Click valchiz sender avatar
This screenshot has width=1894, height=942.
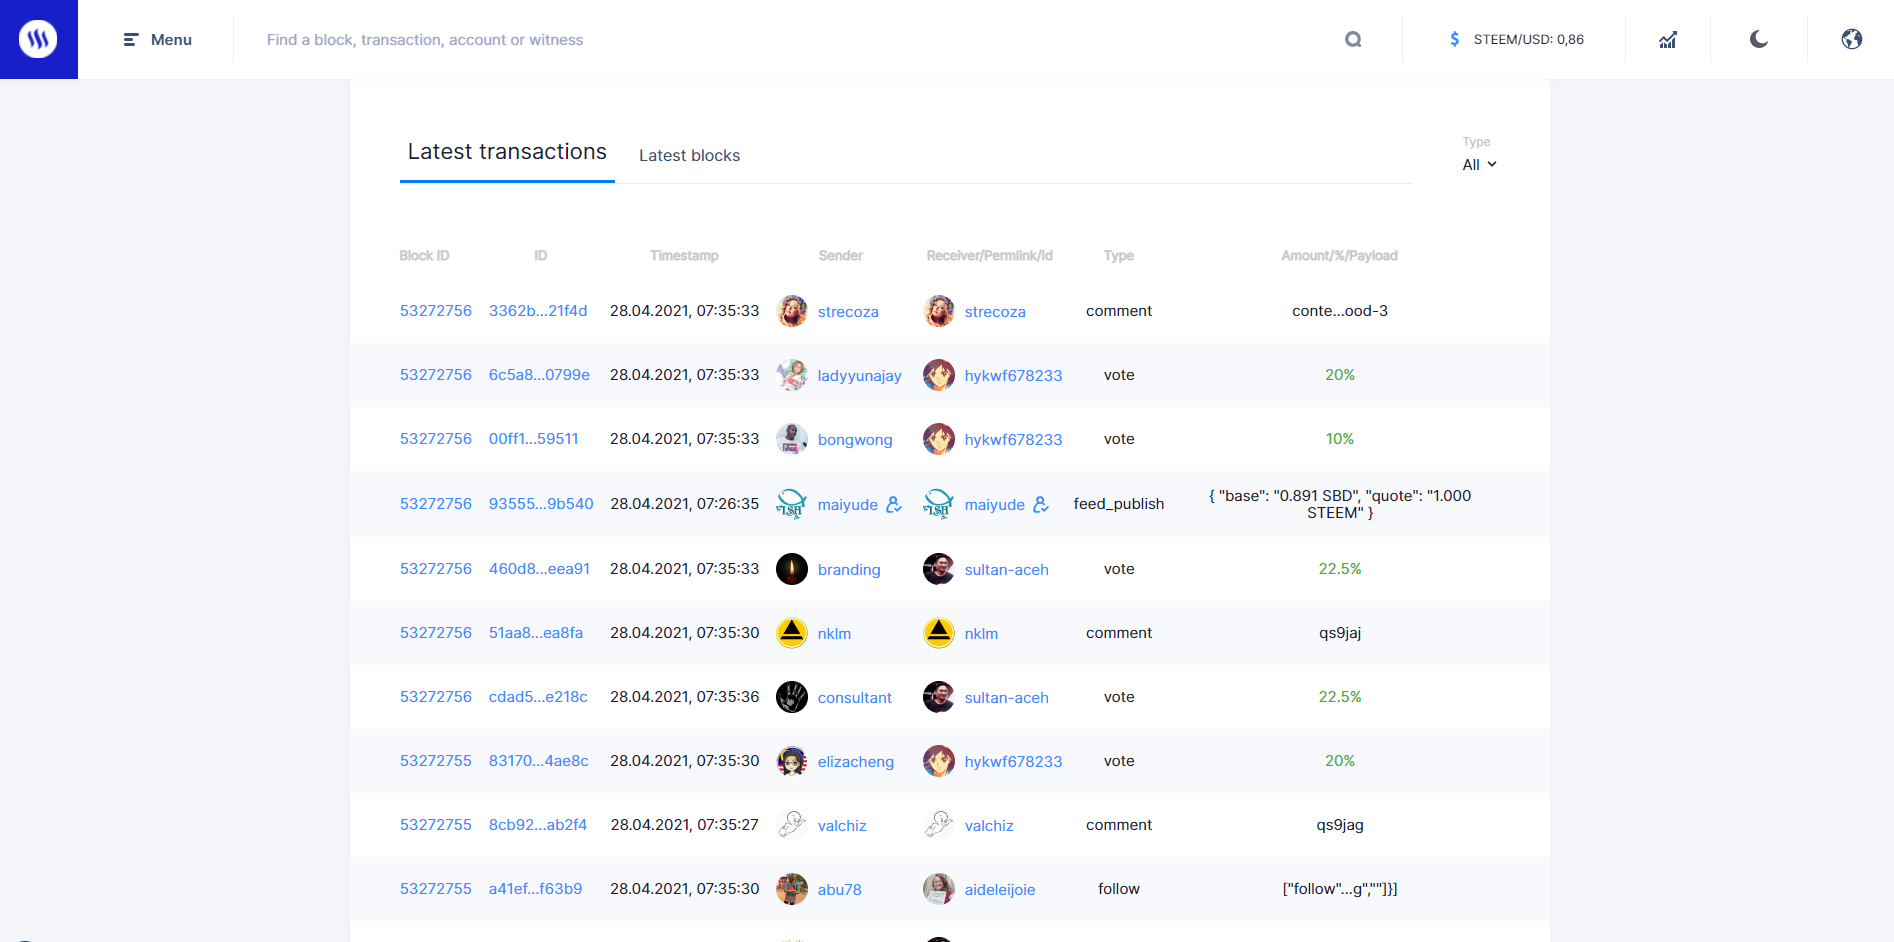[792, 825]
